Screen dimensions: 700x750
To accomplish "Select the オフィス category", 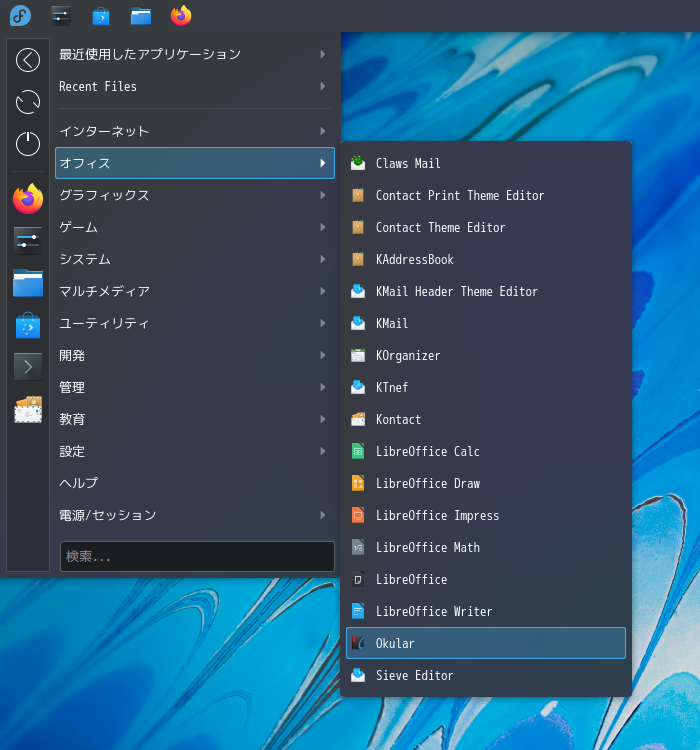I will point(195,163).
